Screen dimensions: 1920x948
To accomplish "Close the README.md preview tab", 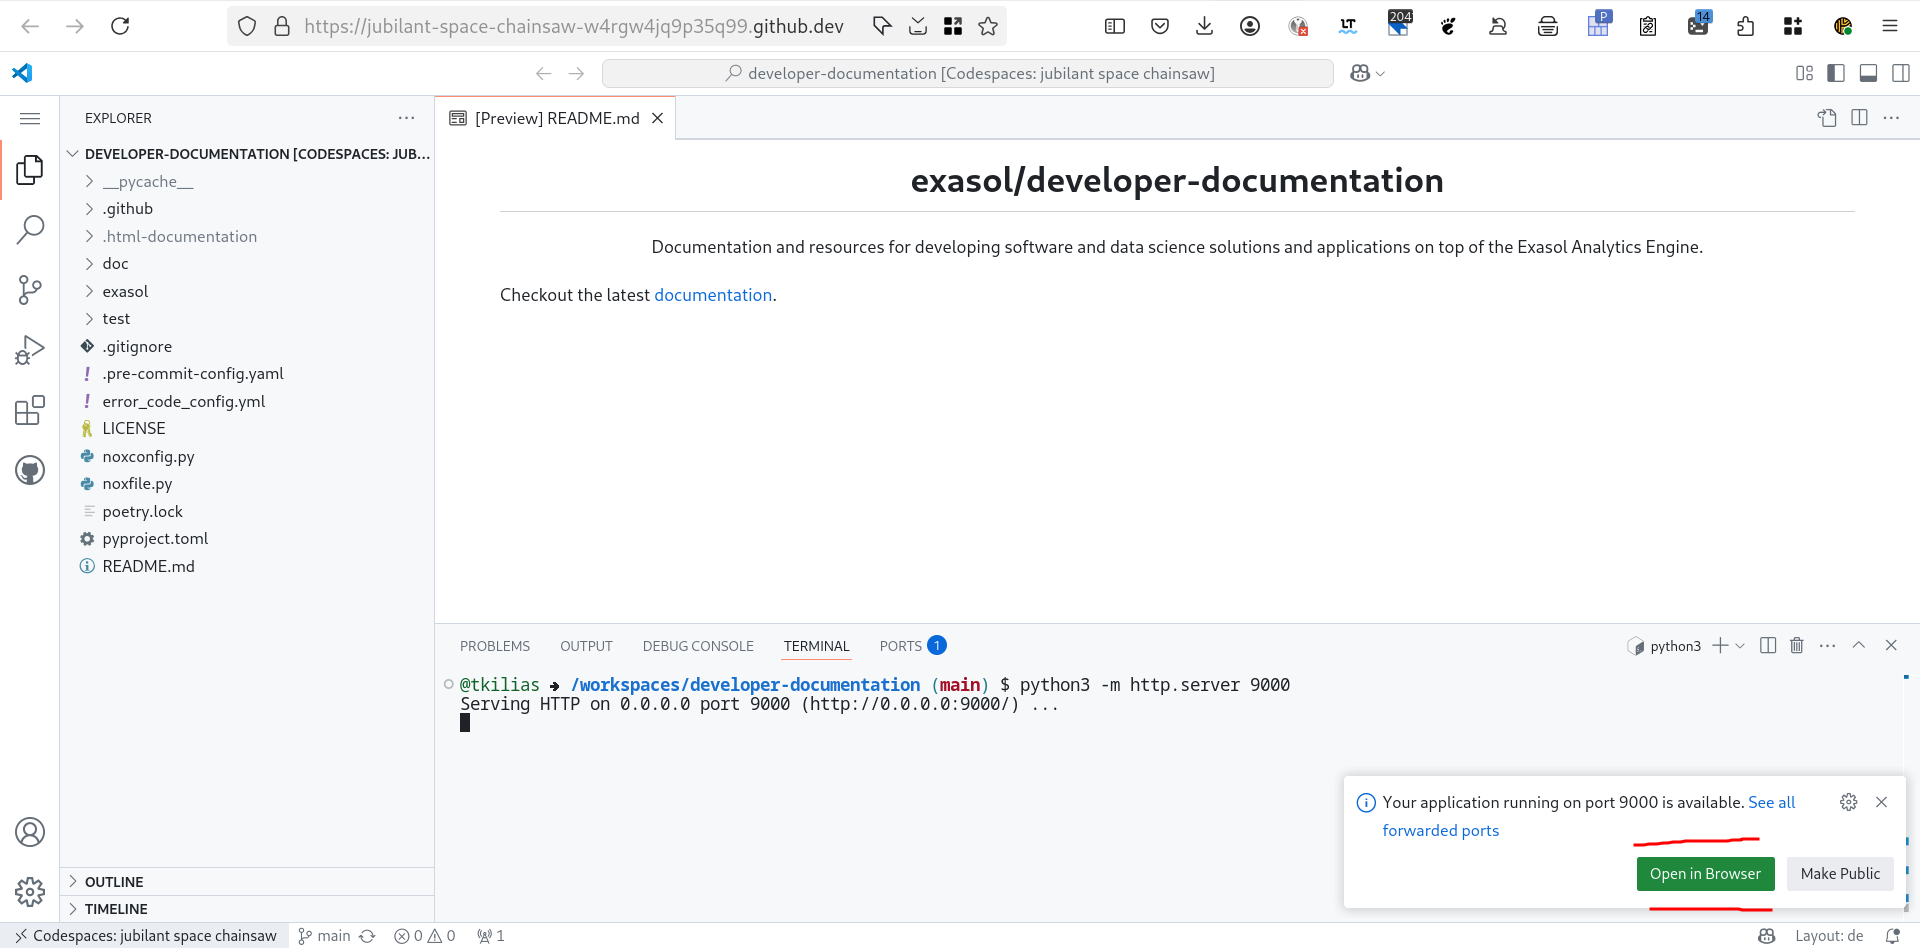I will click(658, 118).
